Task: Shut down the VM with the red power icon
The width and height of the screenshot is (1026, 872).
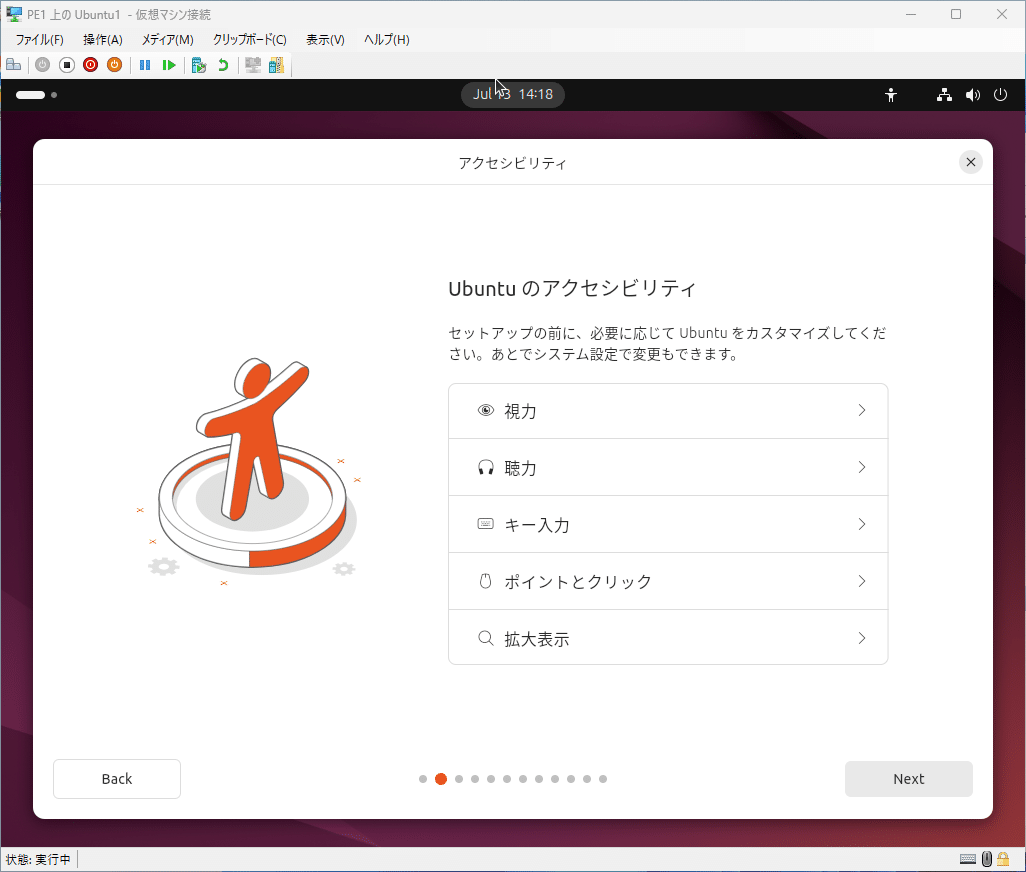Action: [90, 65]
